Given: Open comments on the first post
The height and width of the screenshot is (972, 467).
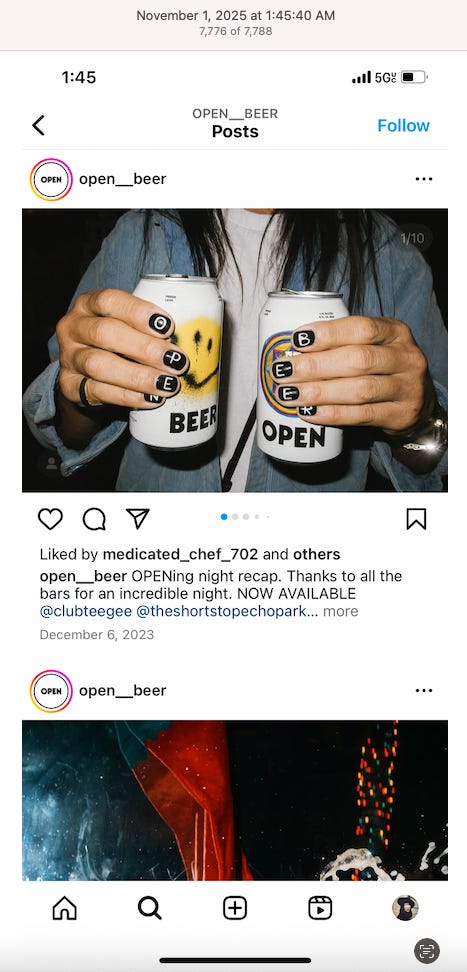Looking at the screenshot, I should coord(94,519).
